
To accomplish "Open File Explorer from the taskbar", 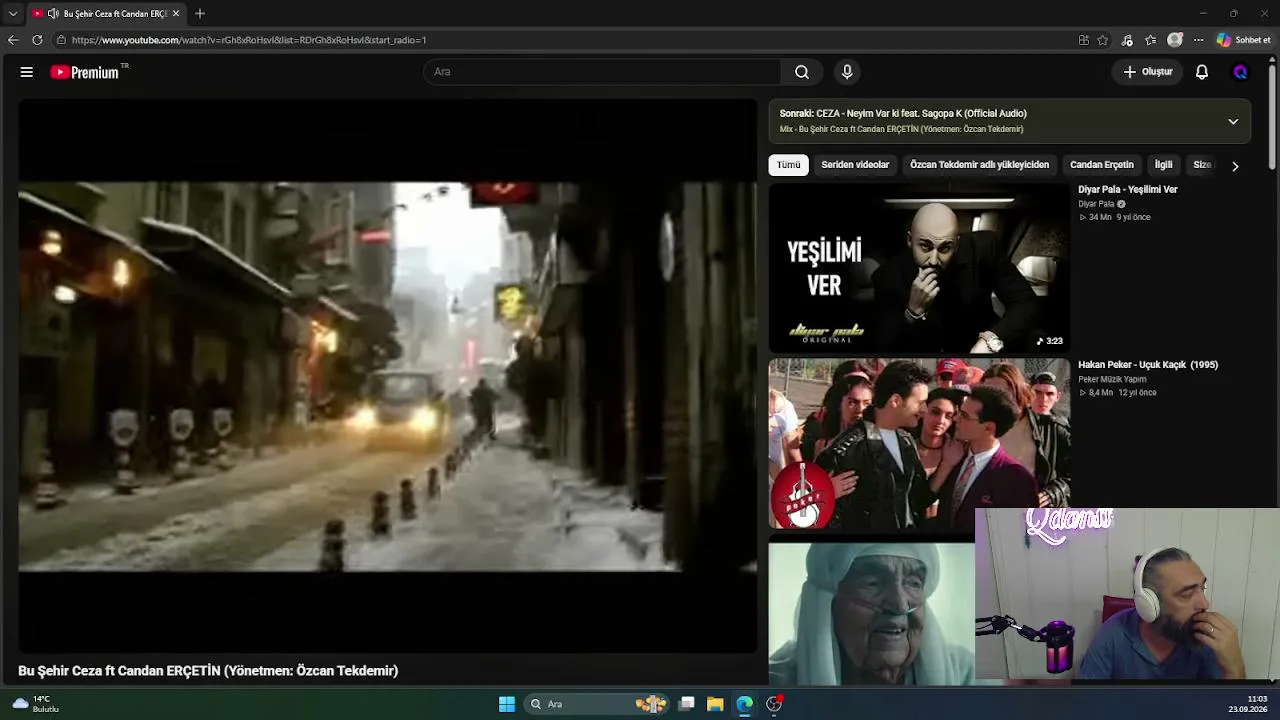I will tap(715, 704).
